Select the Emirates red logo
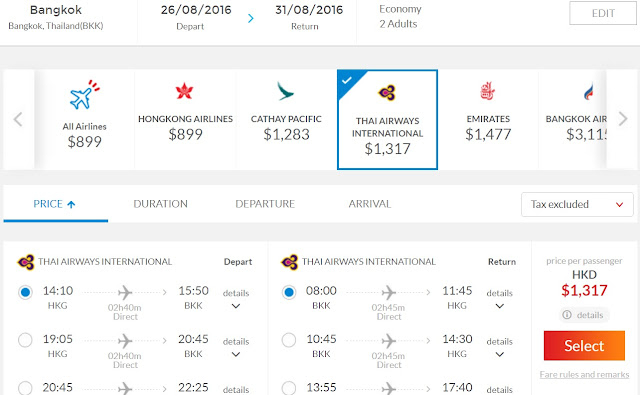This screenshot has height=395, width=640. [x=487, y=91]
